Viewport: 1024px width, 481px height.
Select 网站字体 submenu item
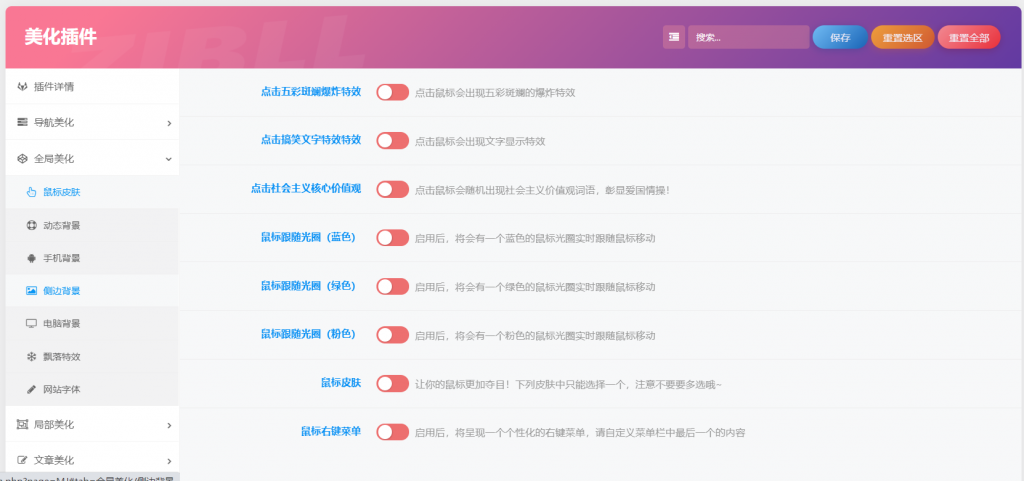coord(92,390)
